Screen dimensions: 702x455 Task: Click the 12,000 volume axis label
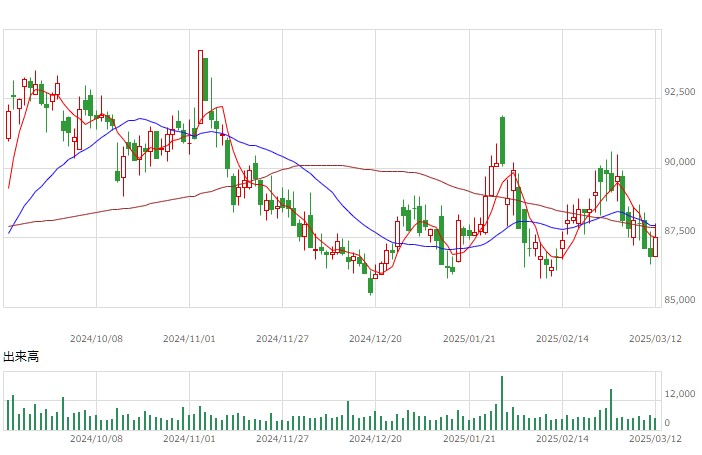click(x=680, y=394)
